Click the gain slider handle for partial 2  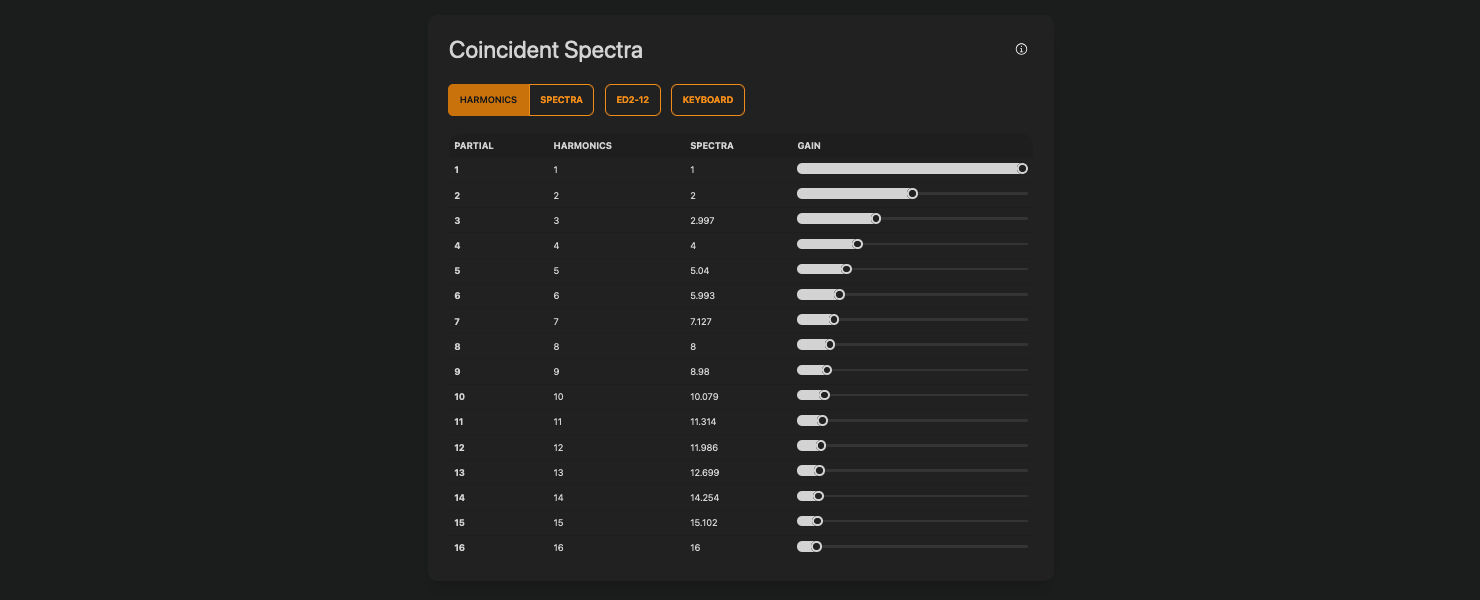tap(911, 193)
